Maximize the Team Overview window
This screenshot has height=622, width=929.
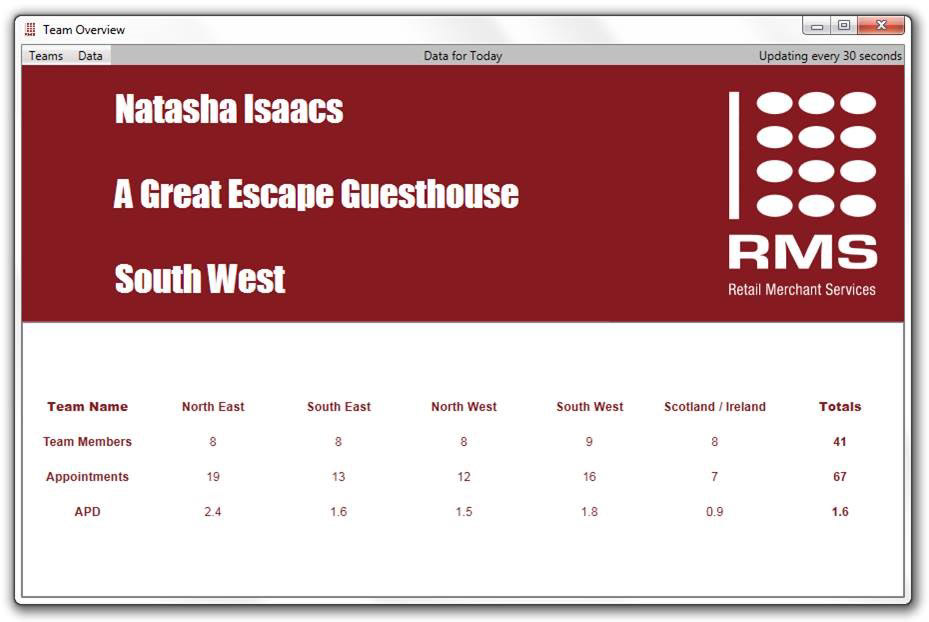tap(844, 26)
